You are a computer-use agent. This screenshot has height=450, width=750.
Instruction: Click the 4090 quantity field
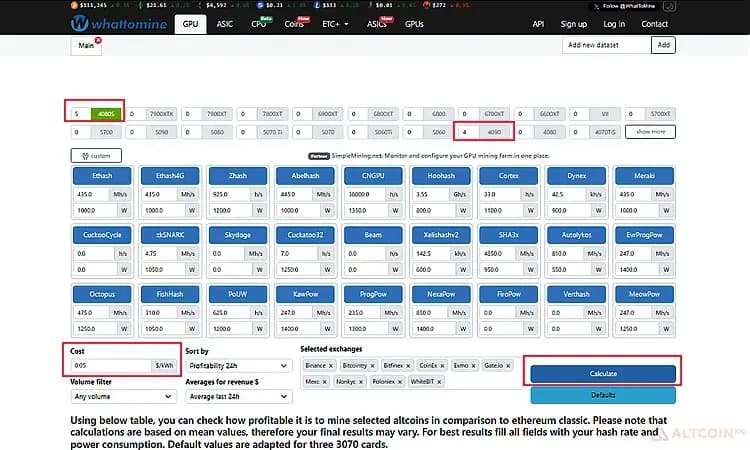click(x=470, y=132)
